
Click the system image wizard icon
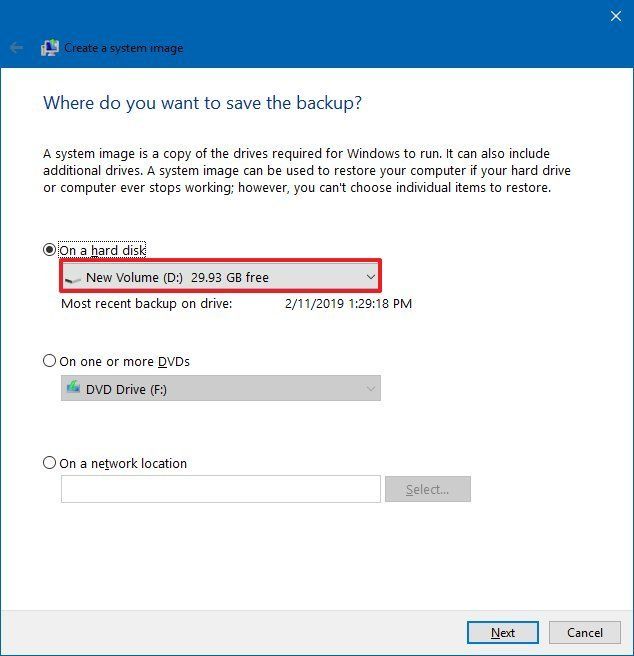pyautogui.click(x=49, y=47)
